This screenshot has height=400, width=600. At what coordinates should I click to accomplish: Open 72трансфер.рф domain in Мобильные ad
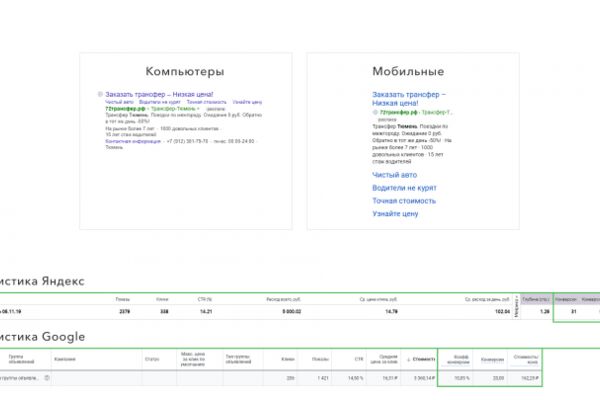coord(398,112)
